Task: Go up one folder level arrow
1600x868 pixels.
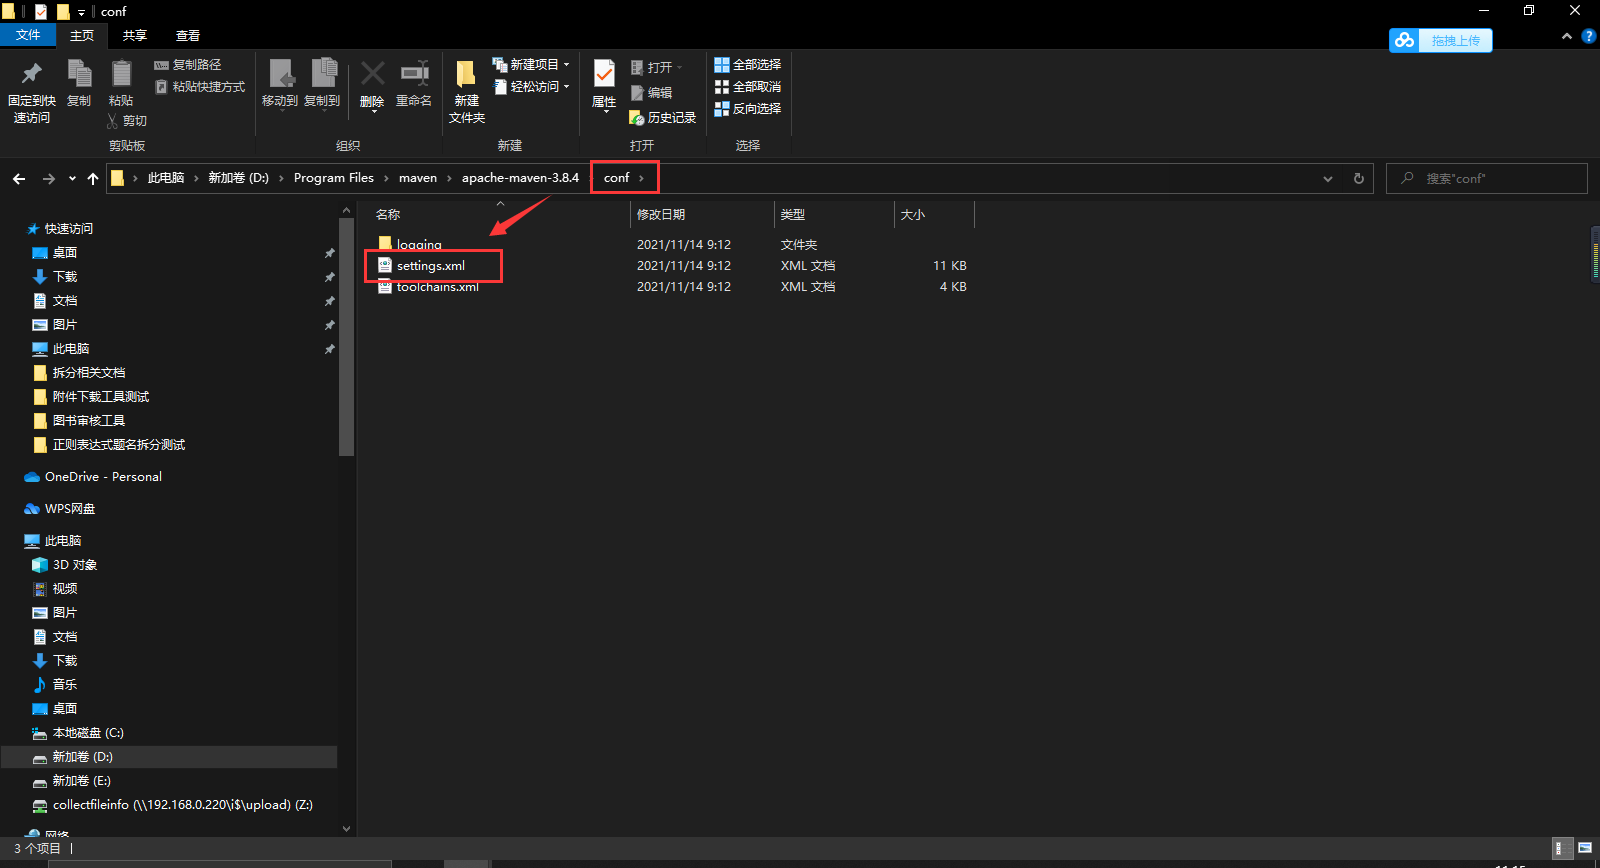Action: (93, 179)
